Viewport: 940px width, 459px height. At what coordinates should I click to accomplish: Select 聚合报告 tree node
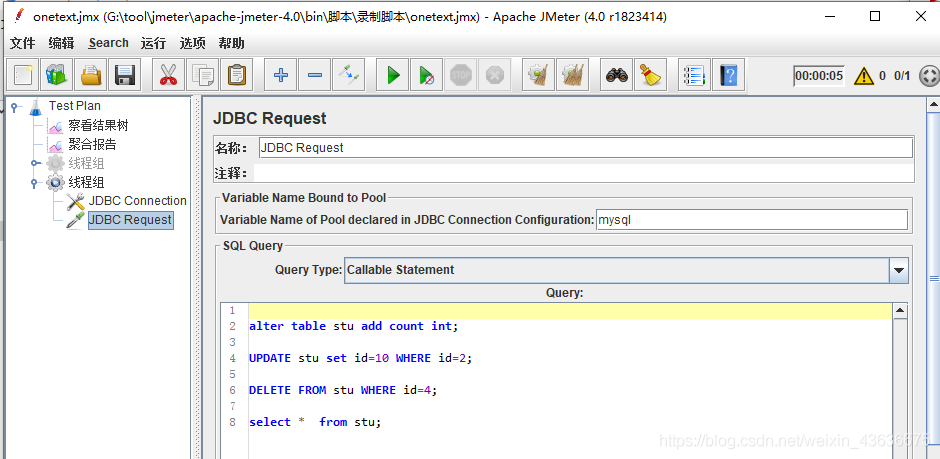coord(92,144)
